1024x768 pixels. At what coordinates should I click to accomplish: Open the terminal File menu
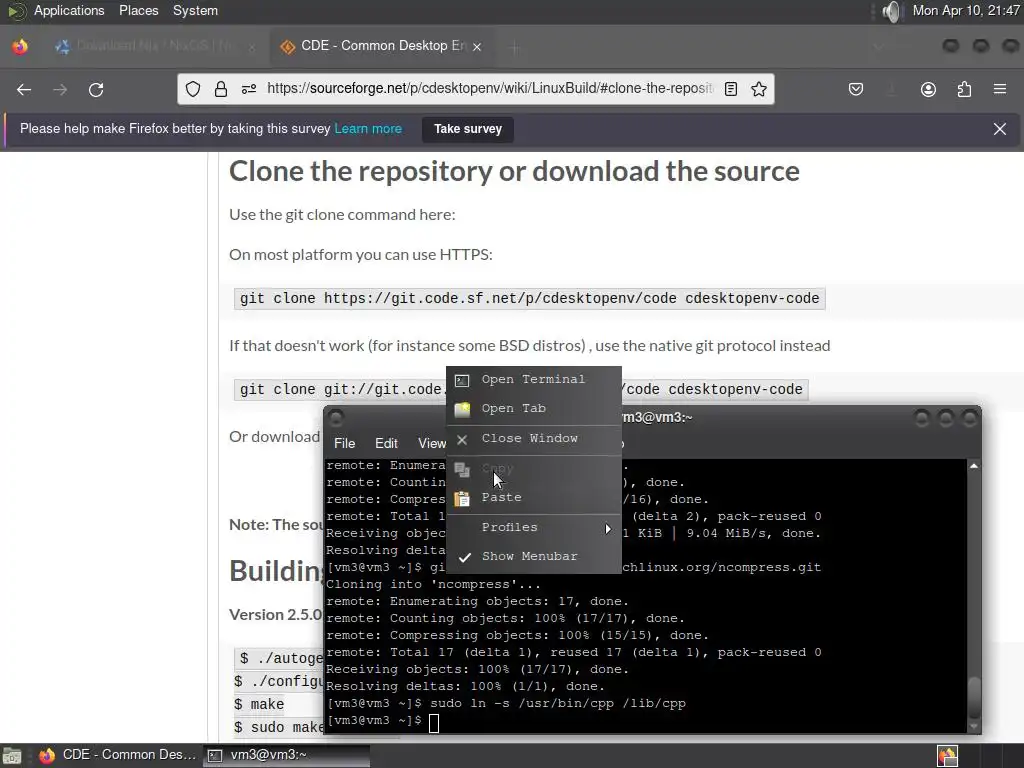coord(344,443)
